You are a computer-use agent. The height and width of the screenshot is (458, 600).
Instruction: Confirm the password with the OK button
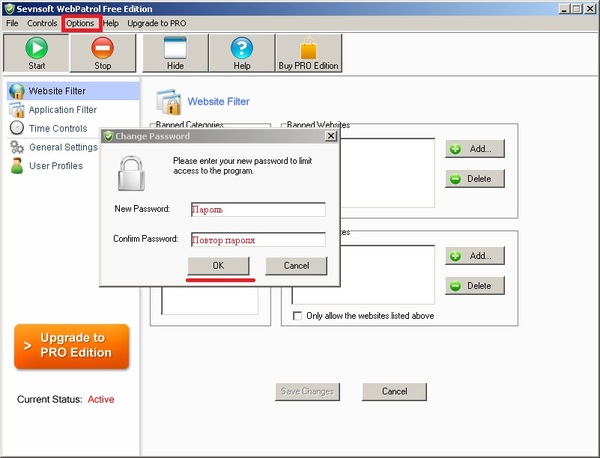[x=218, y=266]
